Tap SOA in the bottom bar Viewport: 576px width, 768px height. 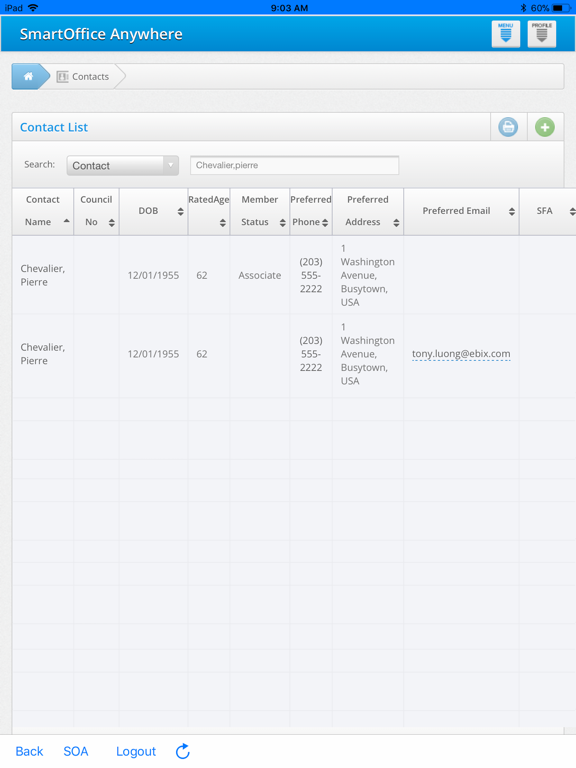76,751
